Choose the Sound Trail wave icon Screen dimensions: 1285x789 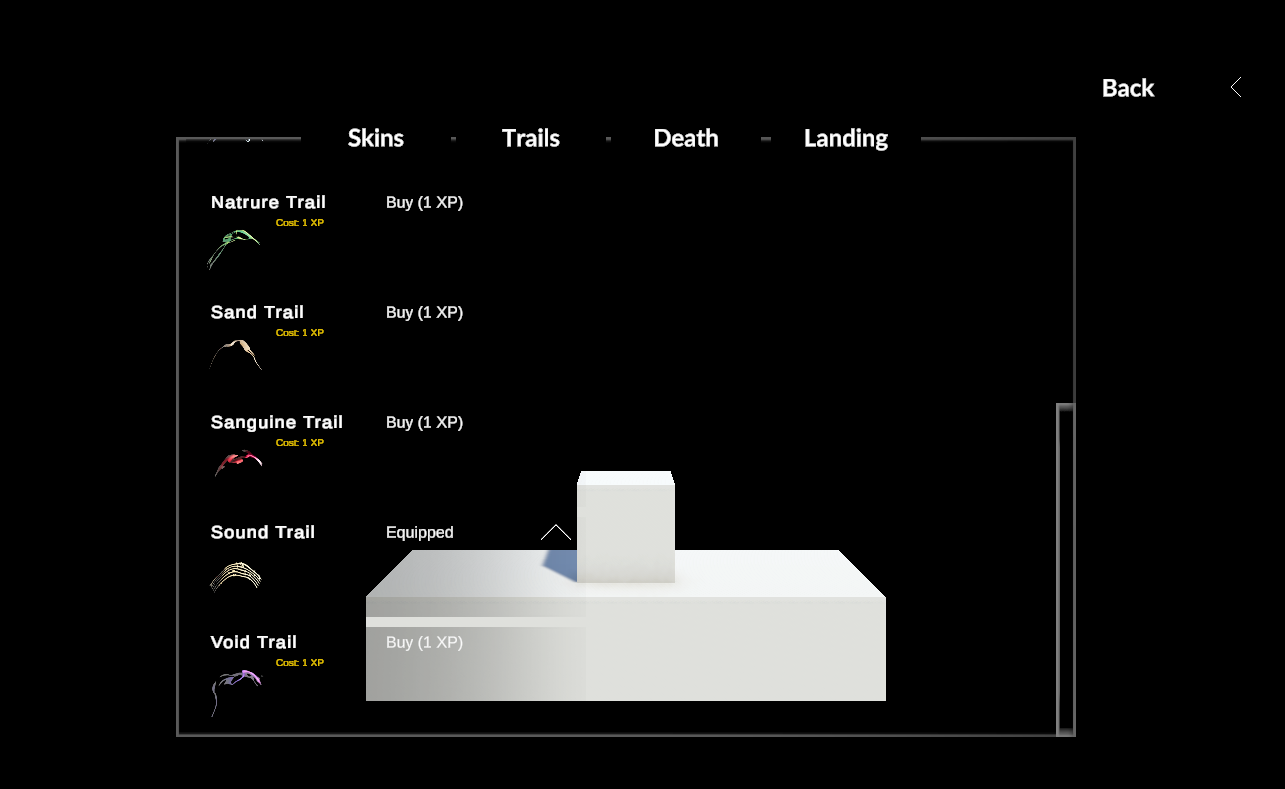click(236, 577)
